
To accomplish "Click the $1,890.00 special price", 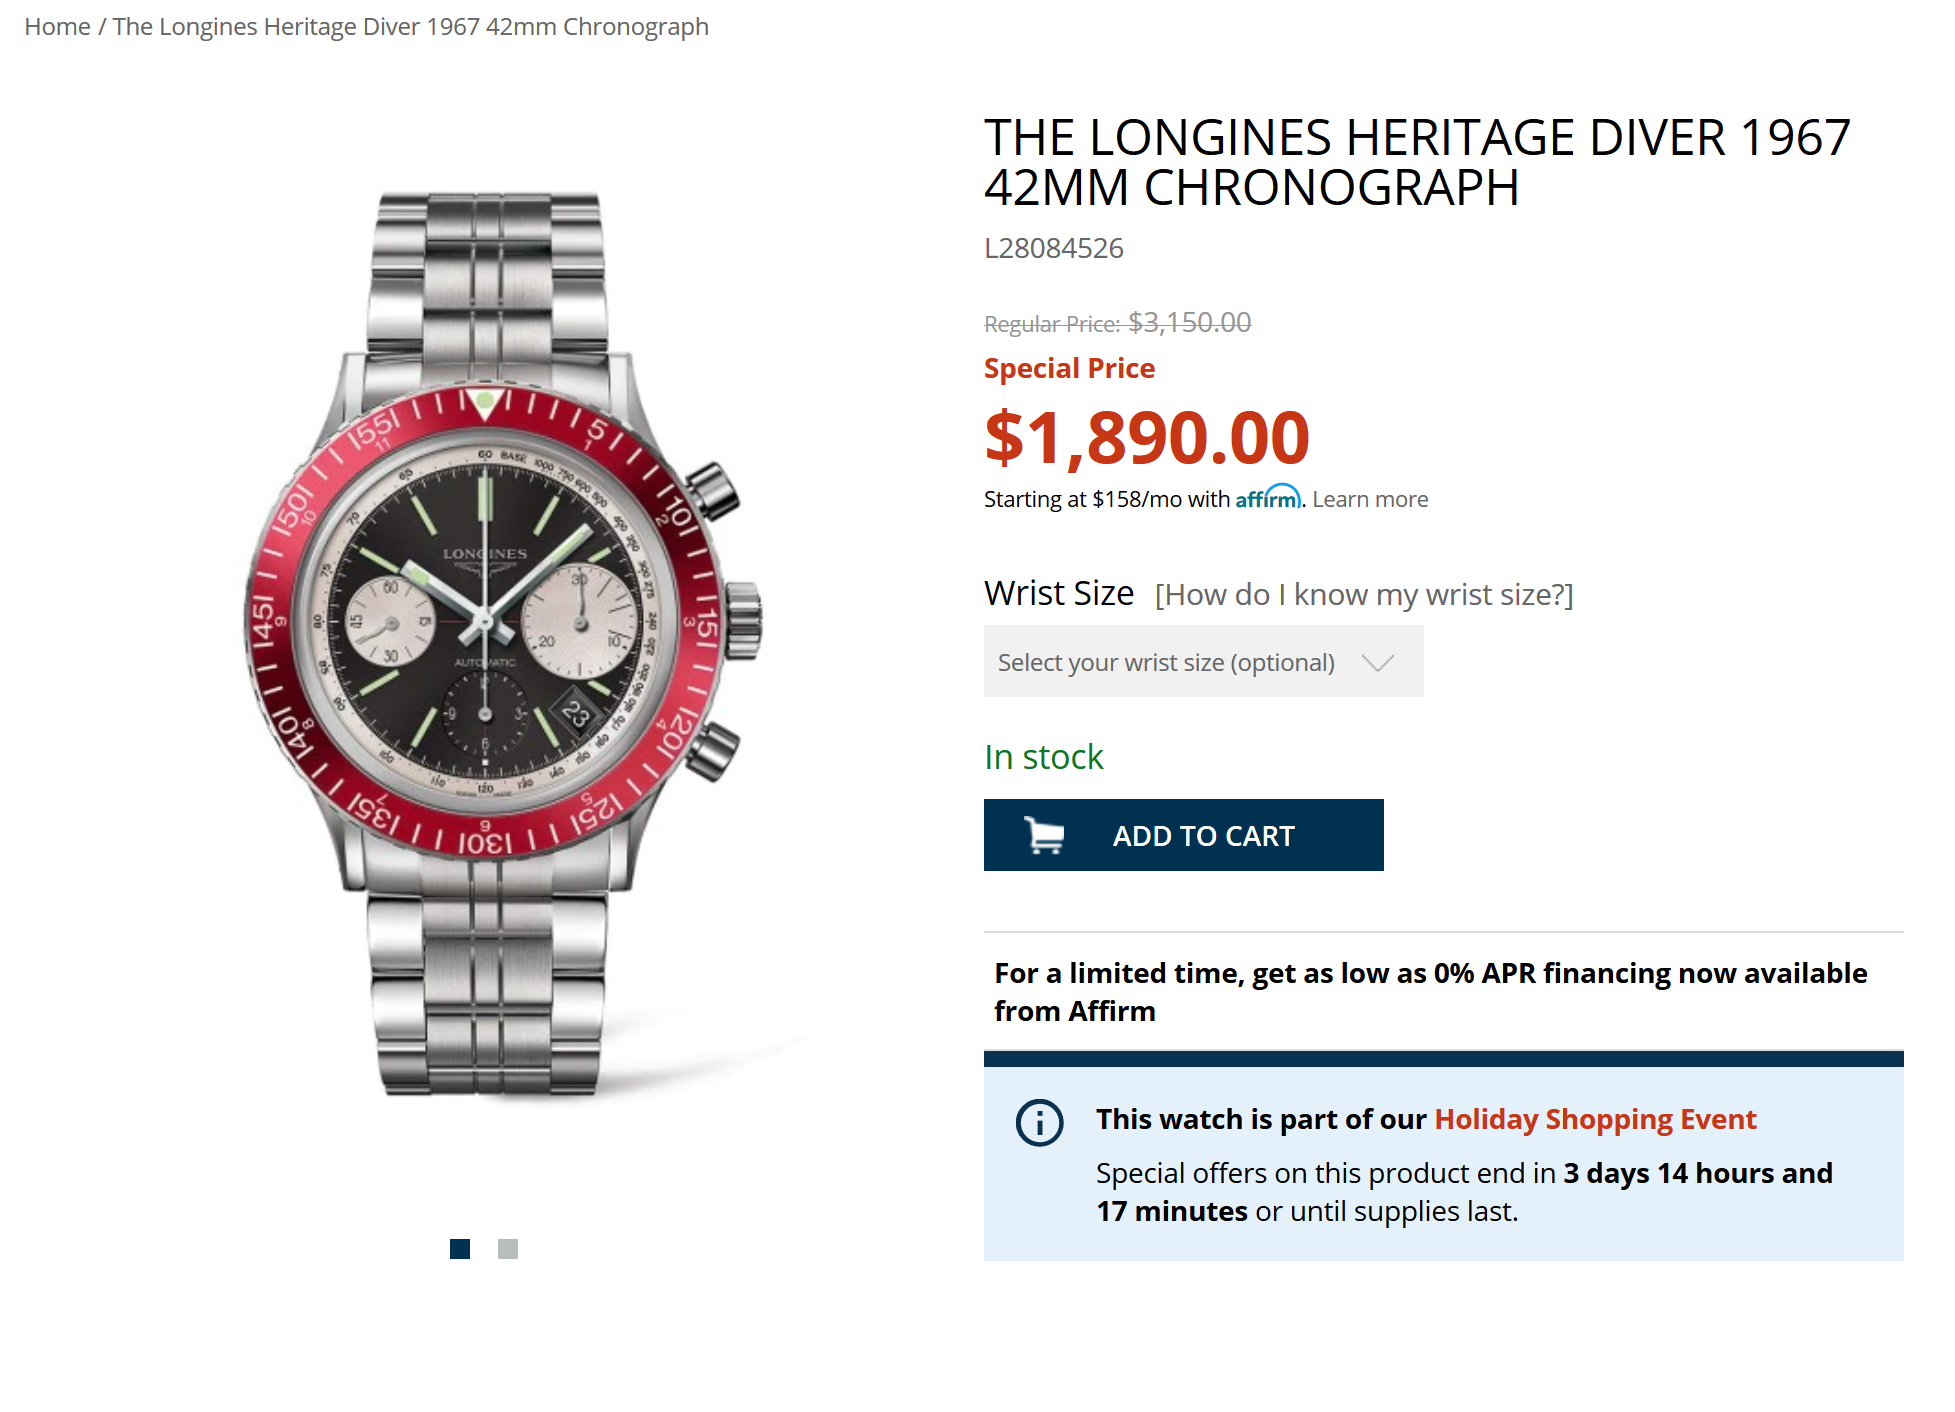I will (1146, 438).
